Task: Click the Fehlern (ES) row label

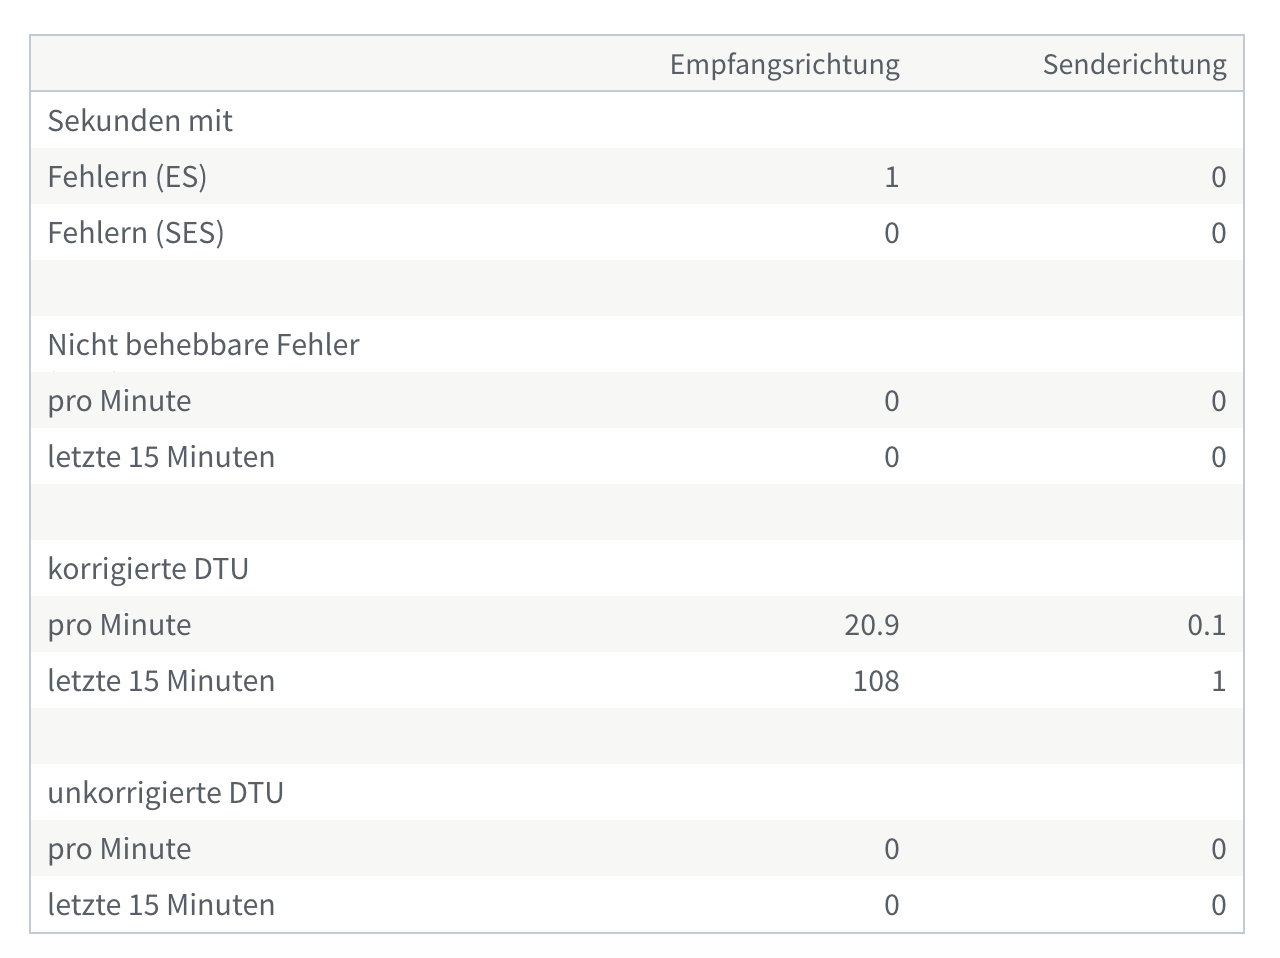Action: click(x=127, y=177)
